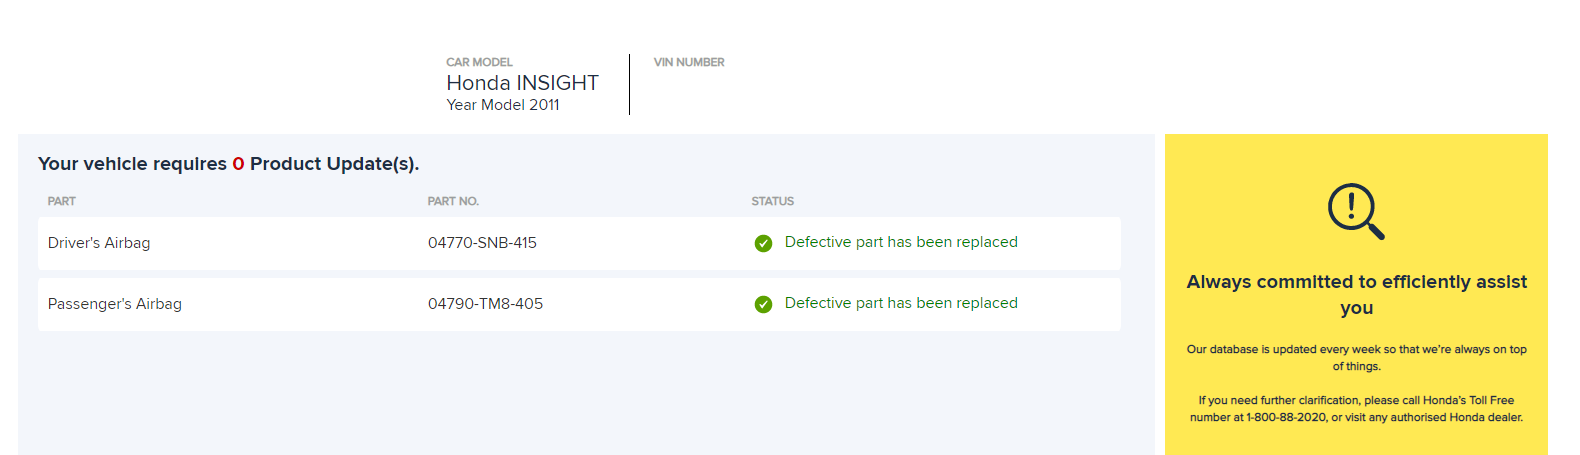This screenshot has height=455, width=1580.
Task: Click Passenger's Airbag replaced status text
Action: pyautogui.click(x=901, y=303)
